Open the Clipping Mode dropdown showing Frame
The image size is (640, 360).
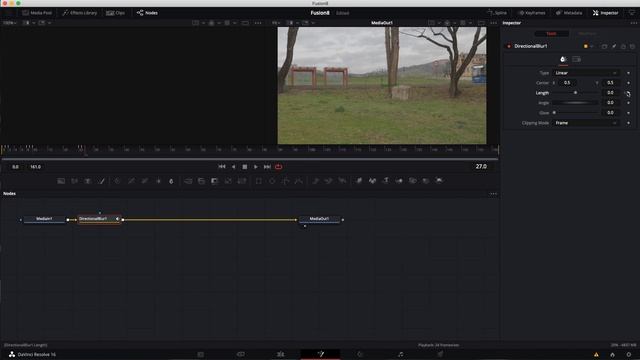(x=586, y=123)
